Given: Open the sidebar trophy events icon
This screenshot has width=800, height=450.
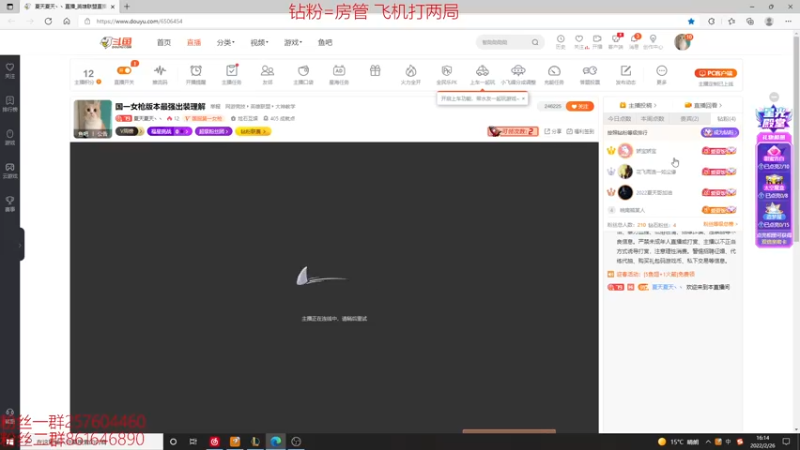Looking at the screenshot, I should pyautogui.click(x=10, y=200).
